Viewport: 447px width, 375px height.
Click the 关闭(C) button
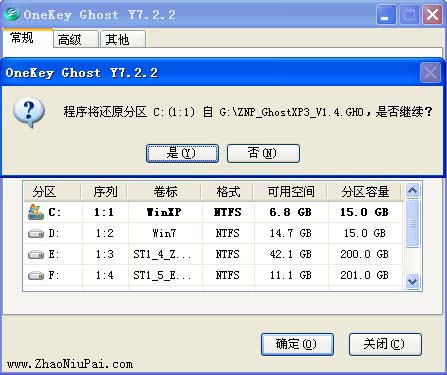pyautogui.click(x=385, y=344)
